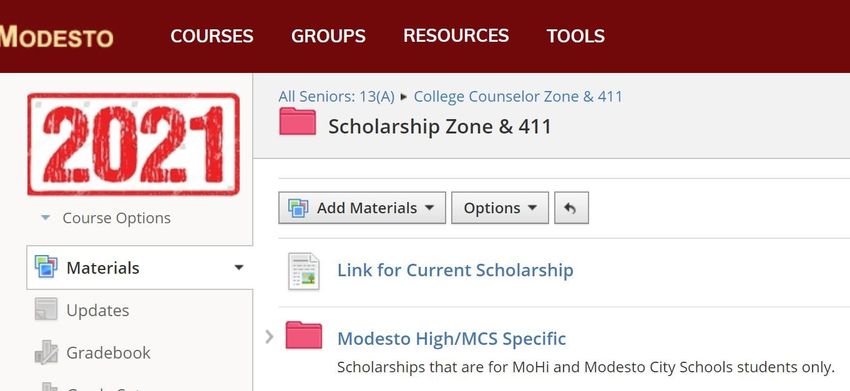Image resolution: width=850 pixels, height=391 pixels.
Task: Click the Updates sidebar icon
Action: pyautogui.click(x=46, y=310)
